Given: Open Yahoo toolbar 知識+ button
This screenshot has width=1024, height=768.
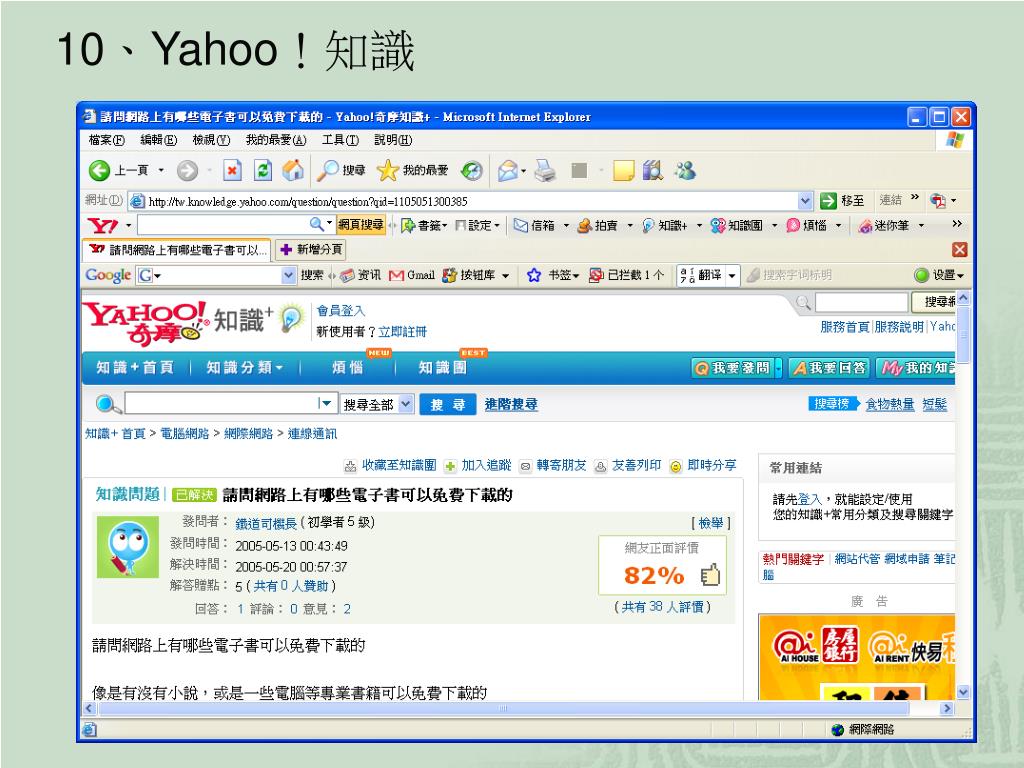Looking at the screenshot, I should [665, 225].
